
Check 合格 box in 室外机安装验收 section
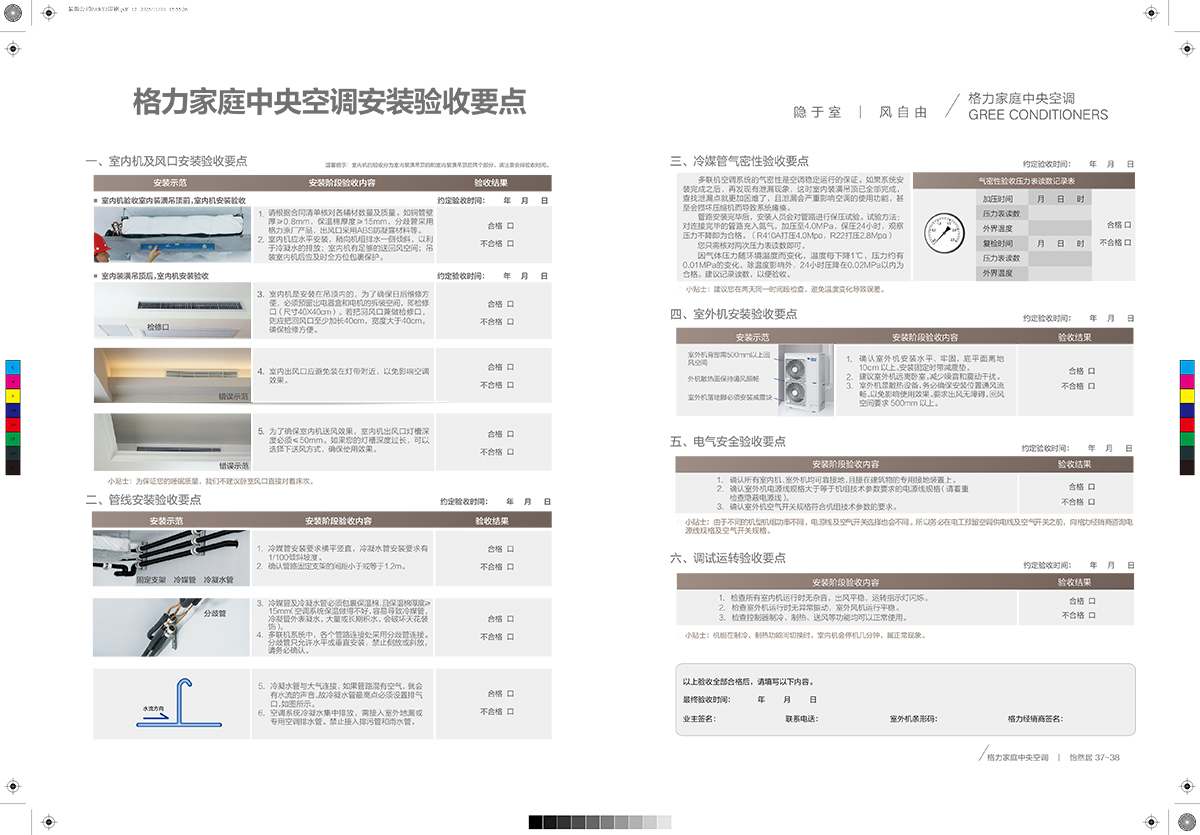(1092, 371)
